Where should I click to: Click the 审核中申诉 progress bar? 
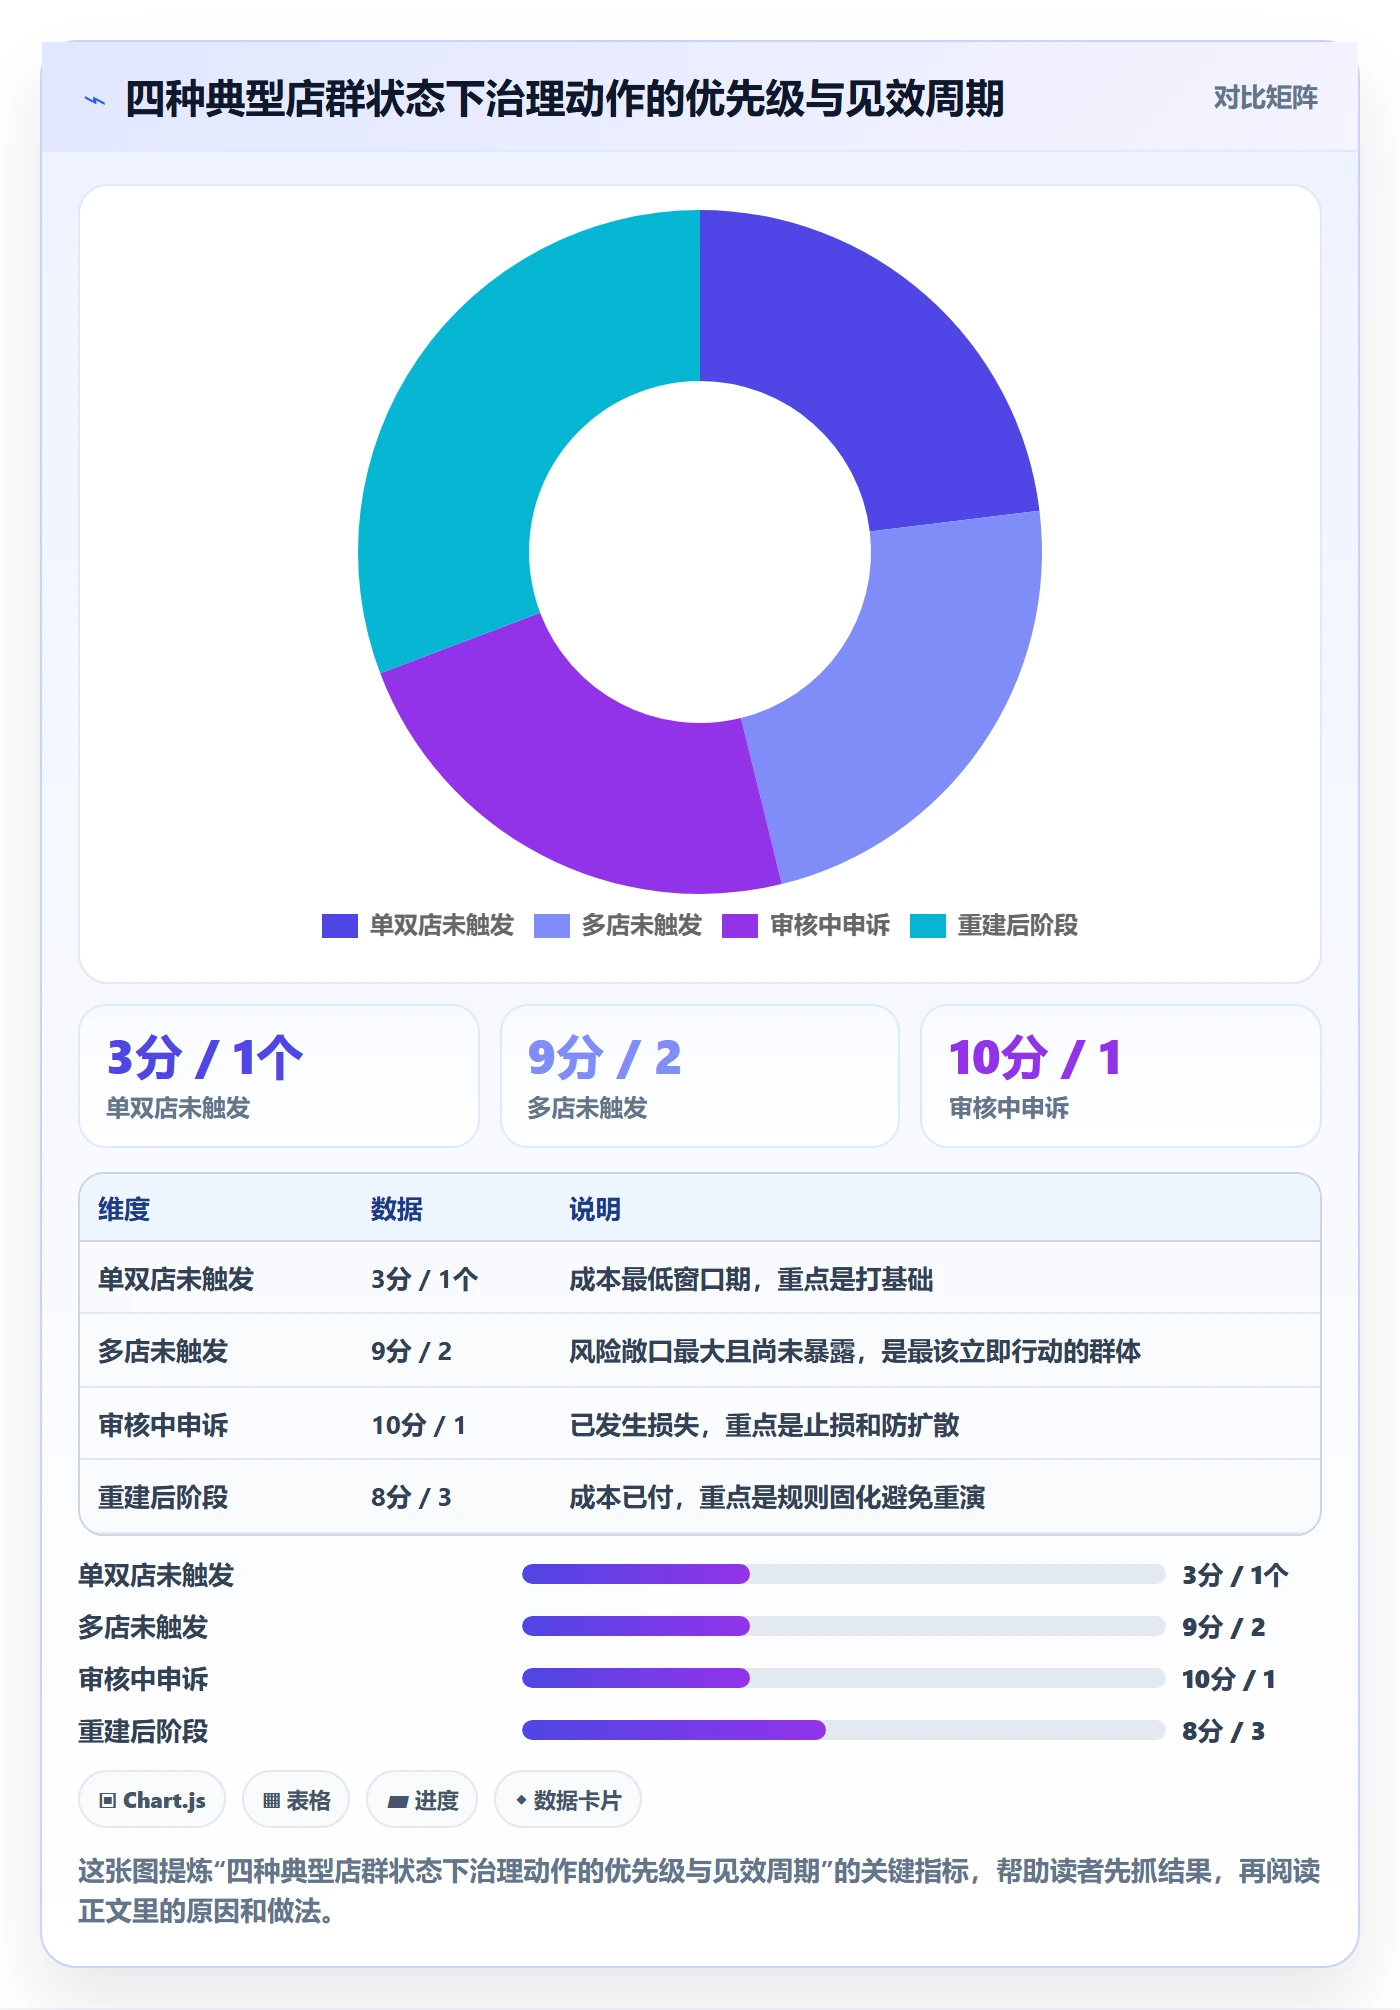coord(843,1678)
